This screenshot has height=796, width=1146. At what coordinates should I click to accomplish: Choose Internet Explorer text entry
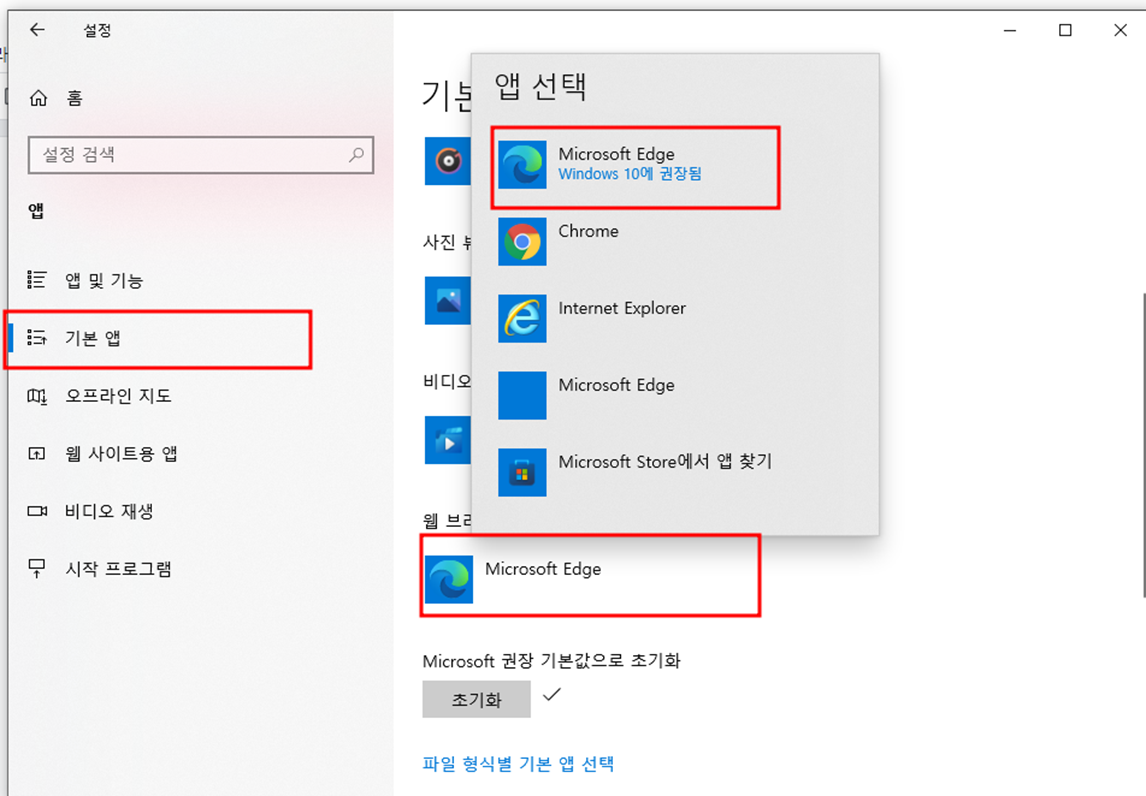(x=622, y=308)
